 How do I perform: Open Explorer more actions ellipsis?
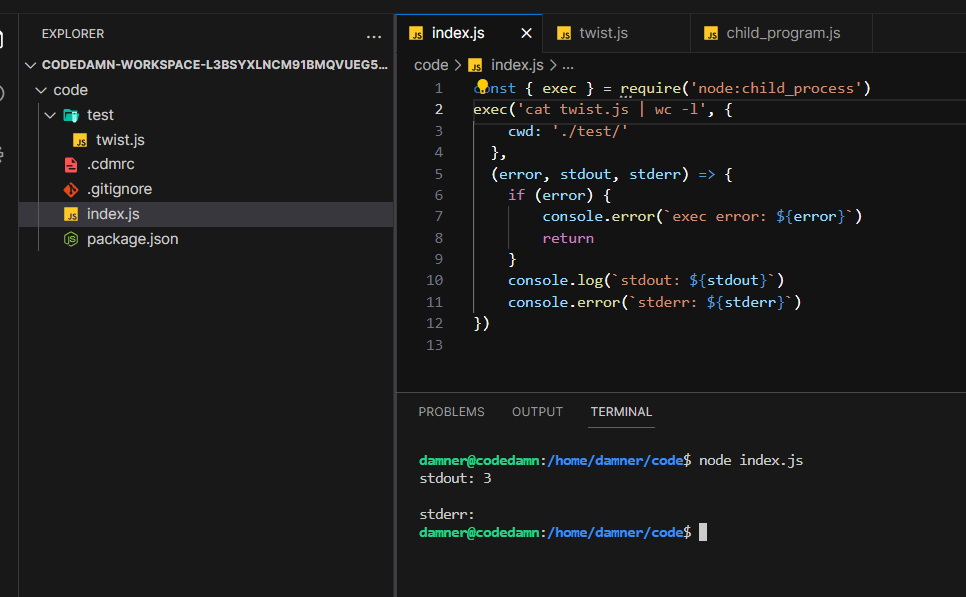(373, 36)
